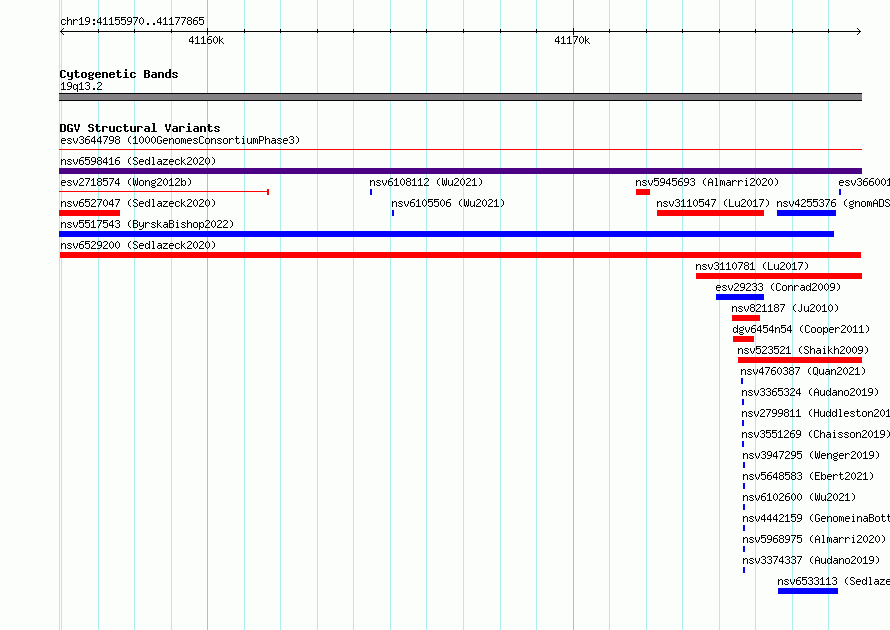This screenshot has height=630, width=890.
Task: Click the right arrow of the ruler
Action: 859,32
